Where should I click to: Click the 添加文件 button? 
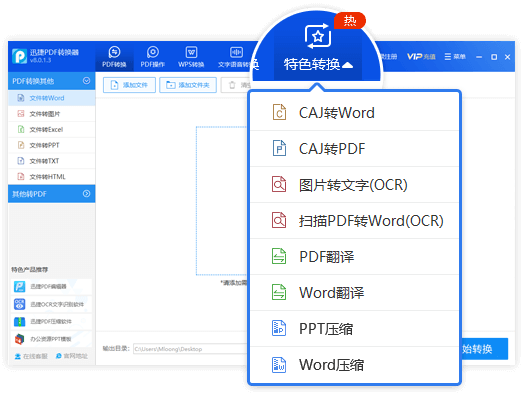129,85
